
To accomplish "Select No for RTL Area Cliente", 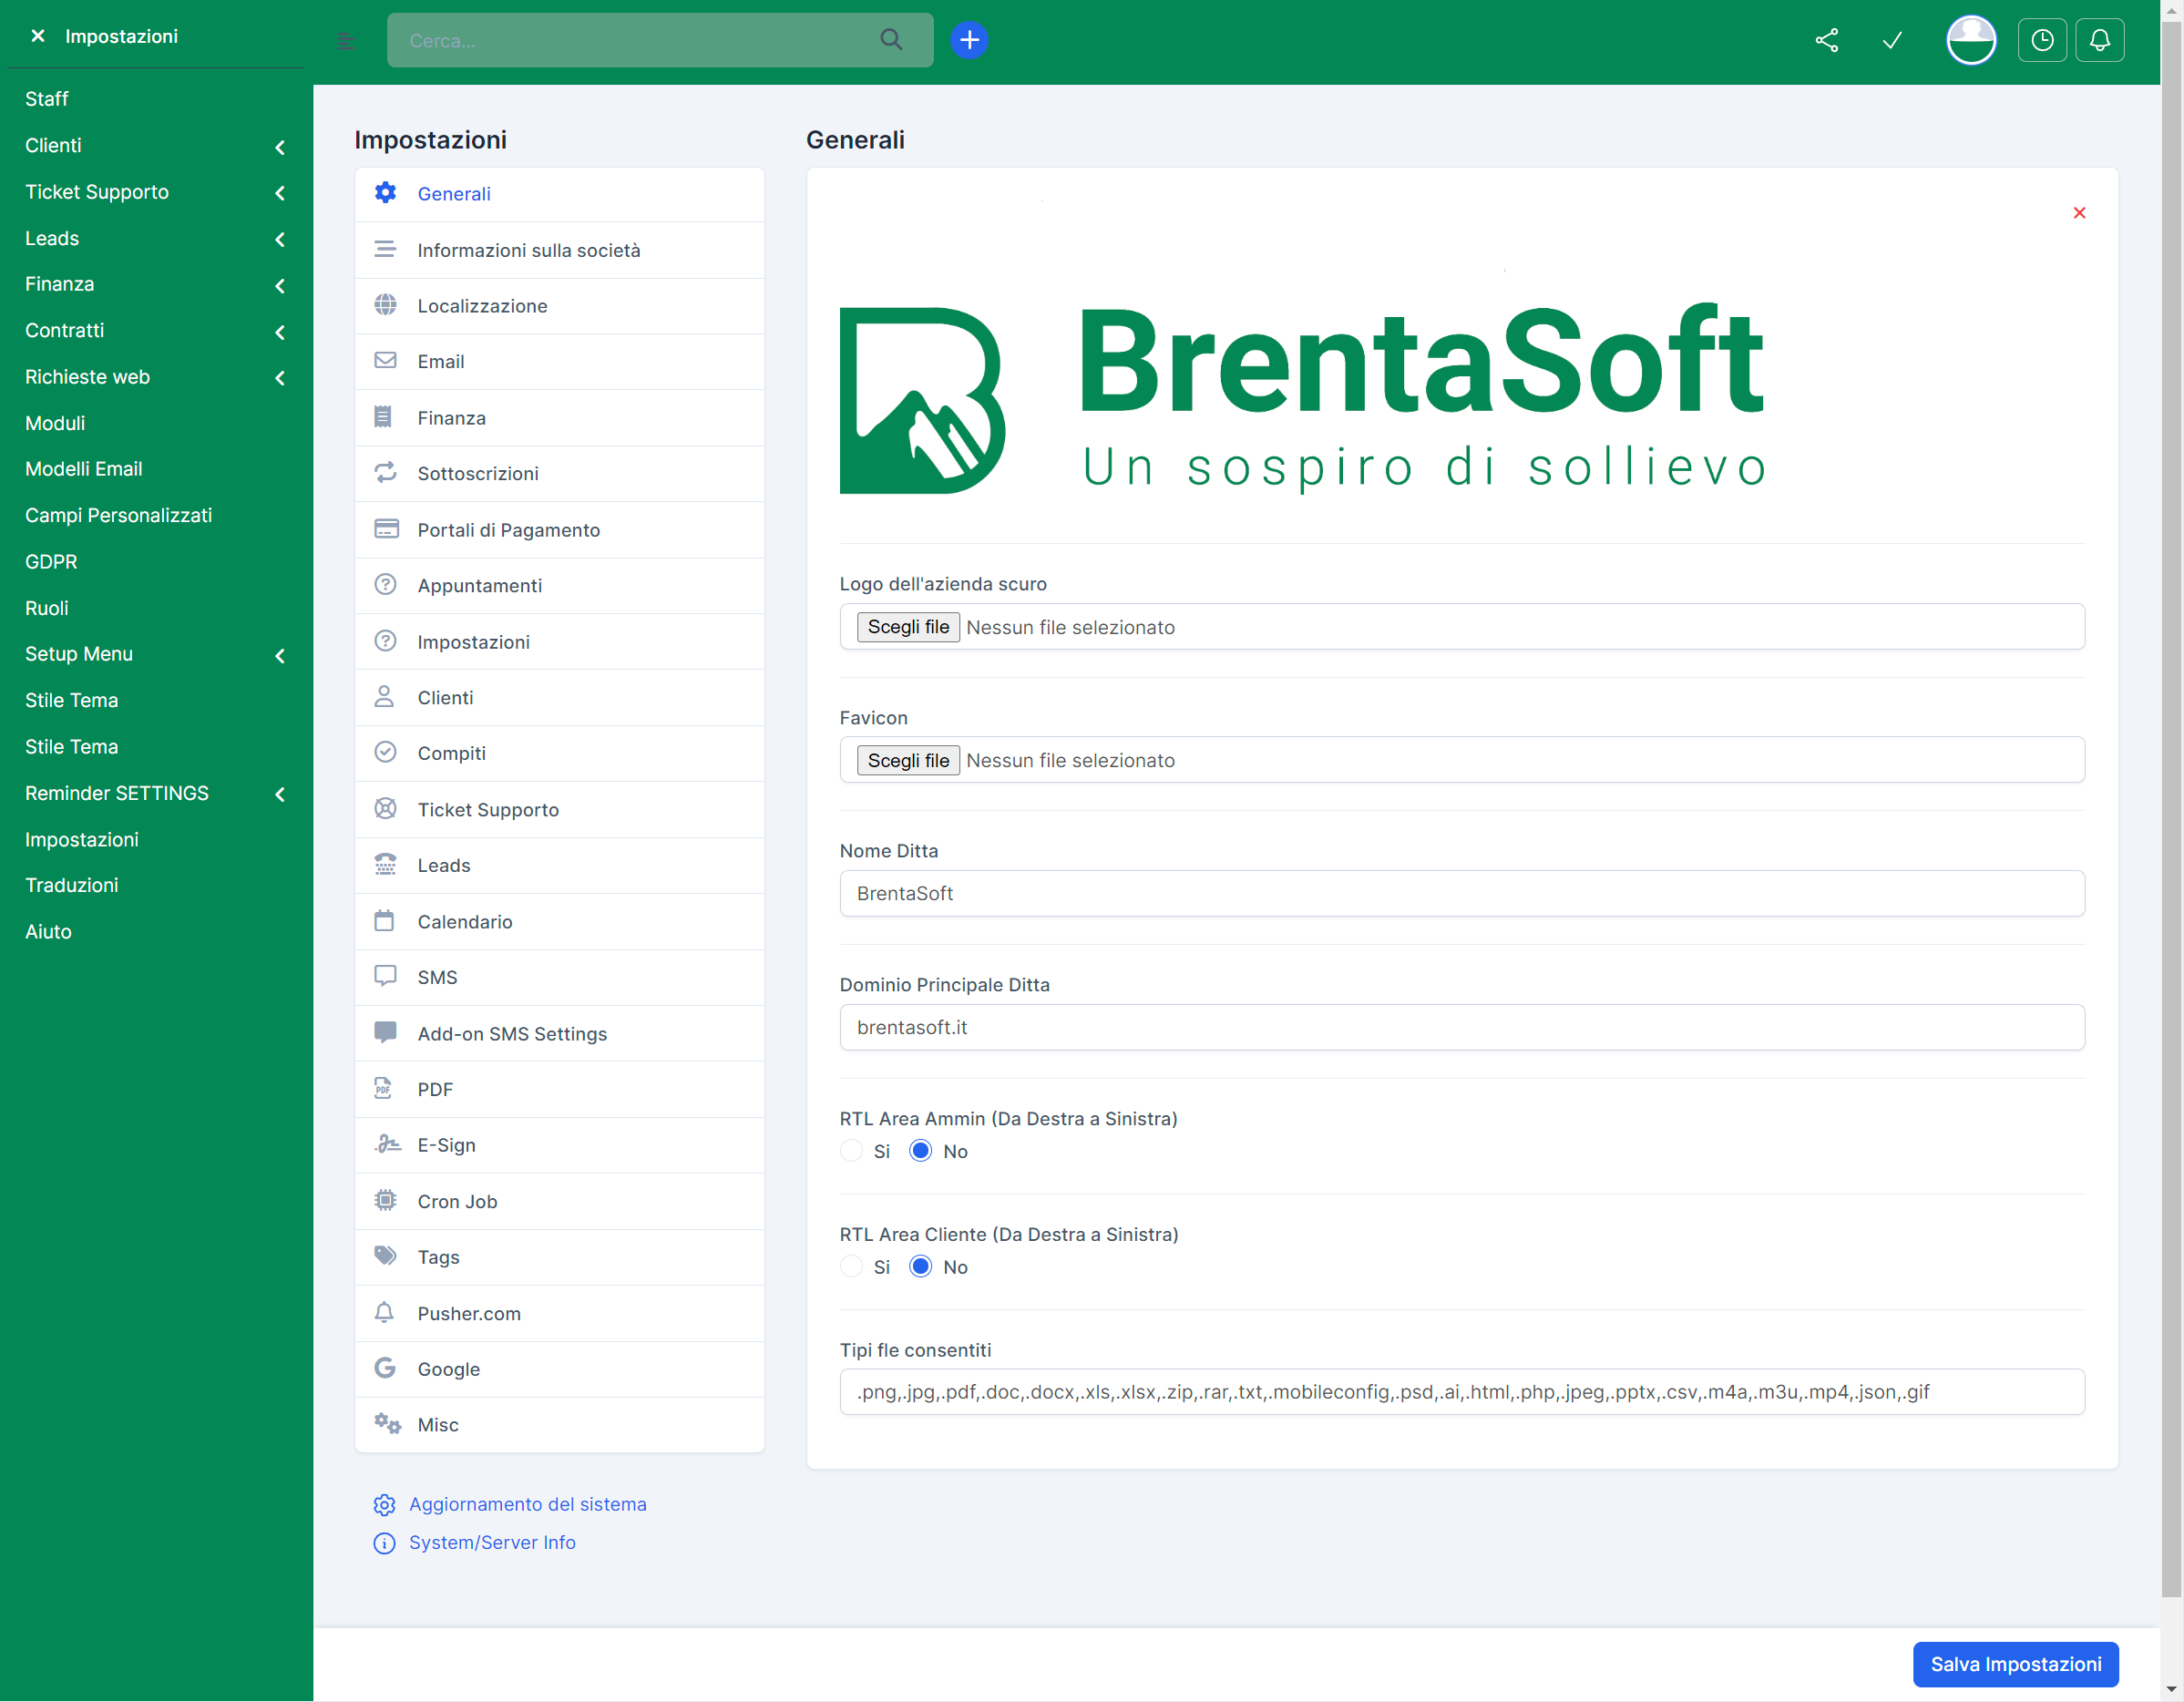I will 920,1267.
